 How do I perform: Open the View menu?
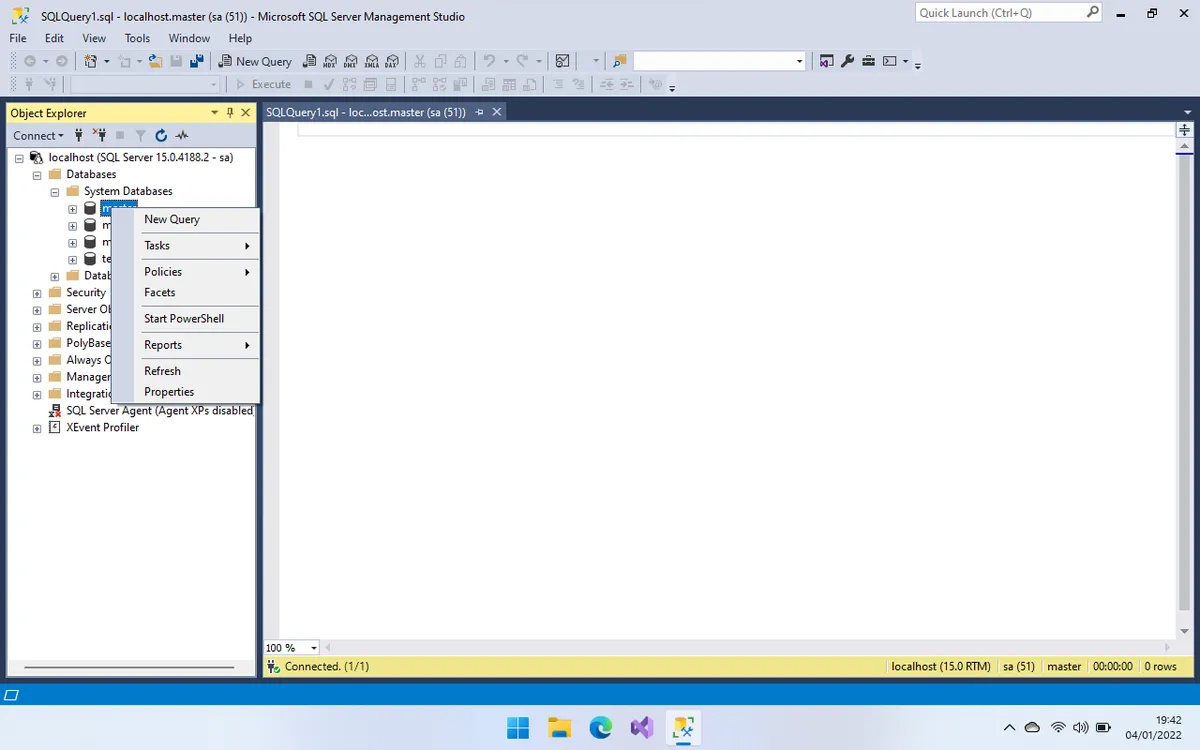pyautogui.click(x=94, y=38)
